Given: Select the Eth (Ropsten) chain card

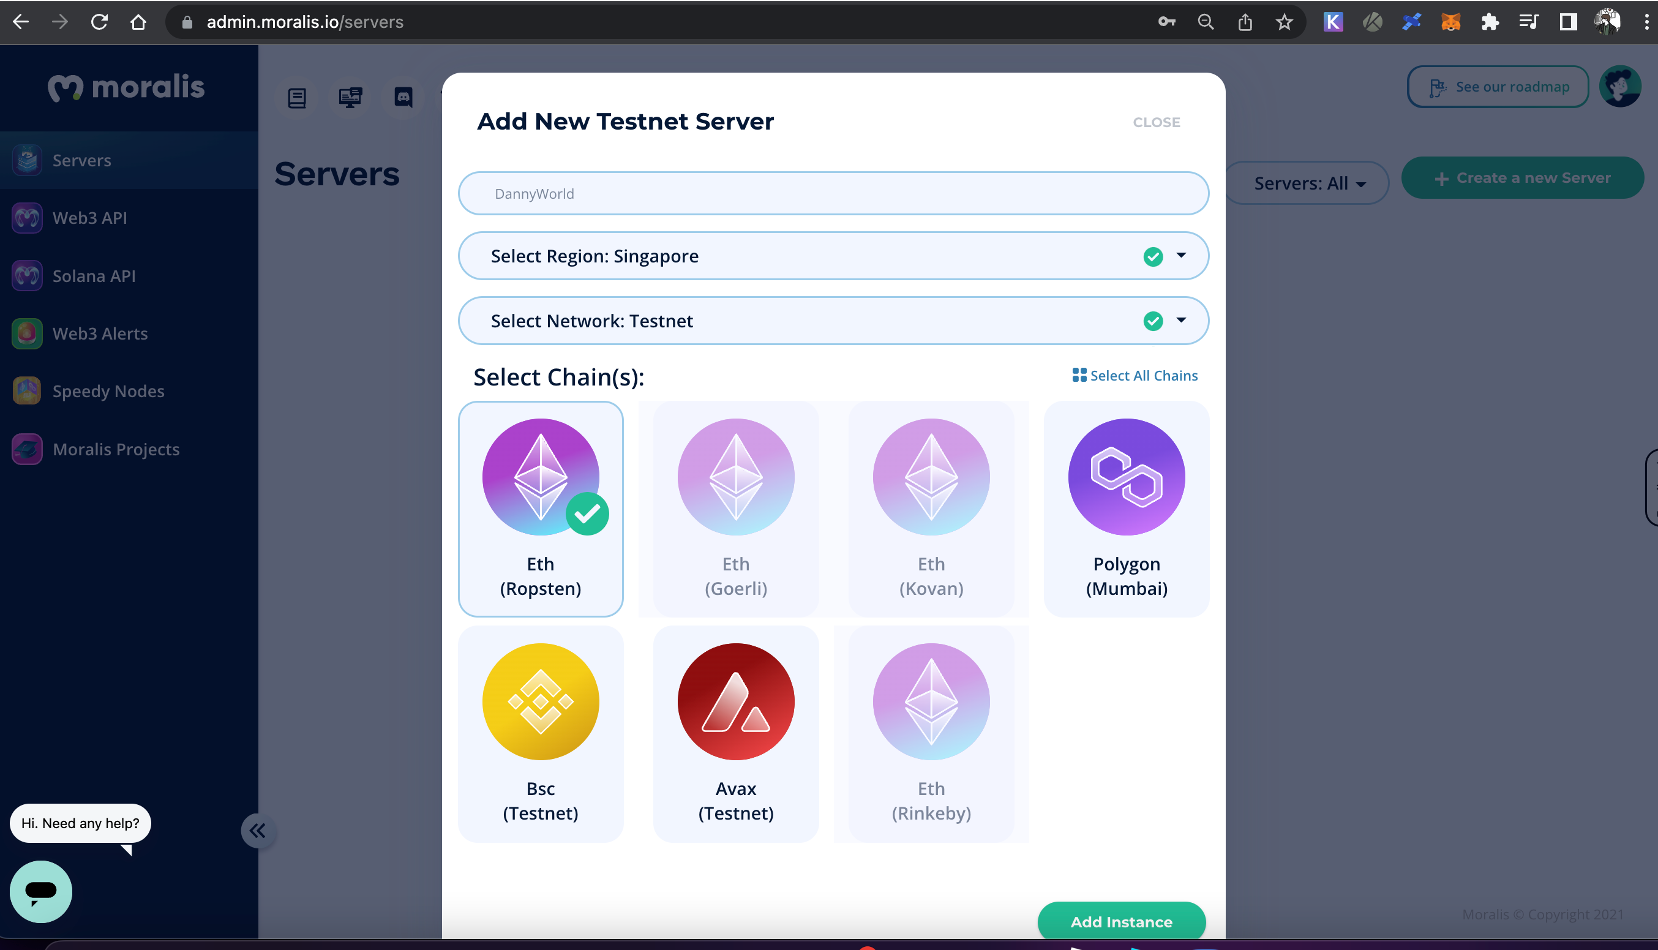Looking at the screenshot, I should (x=541, y=509).
